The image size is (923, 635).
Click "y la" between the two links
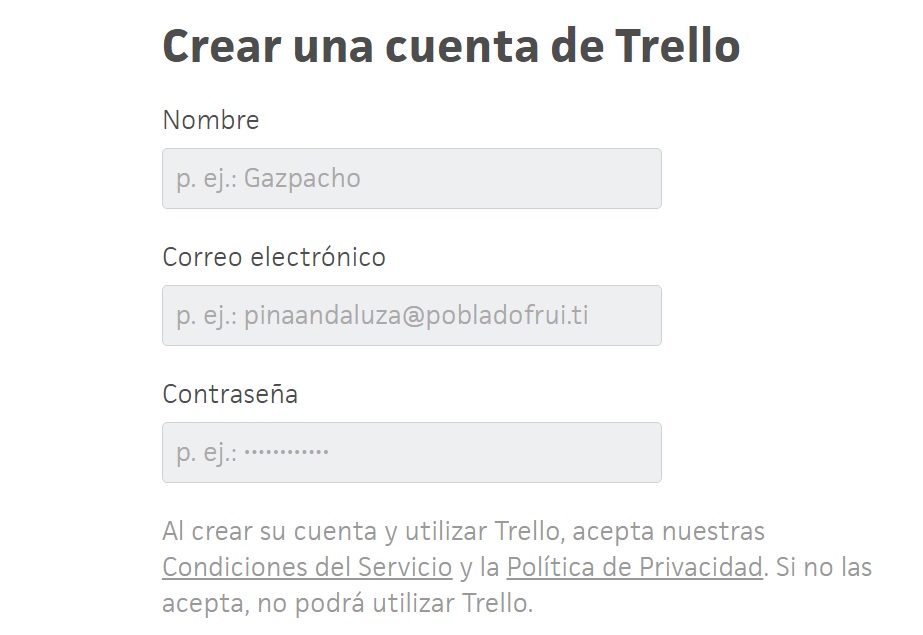pos(479,567)
